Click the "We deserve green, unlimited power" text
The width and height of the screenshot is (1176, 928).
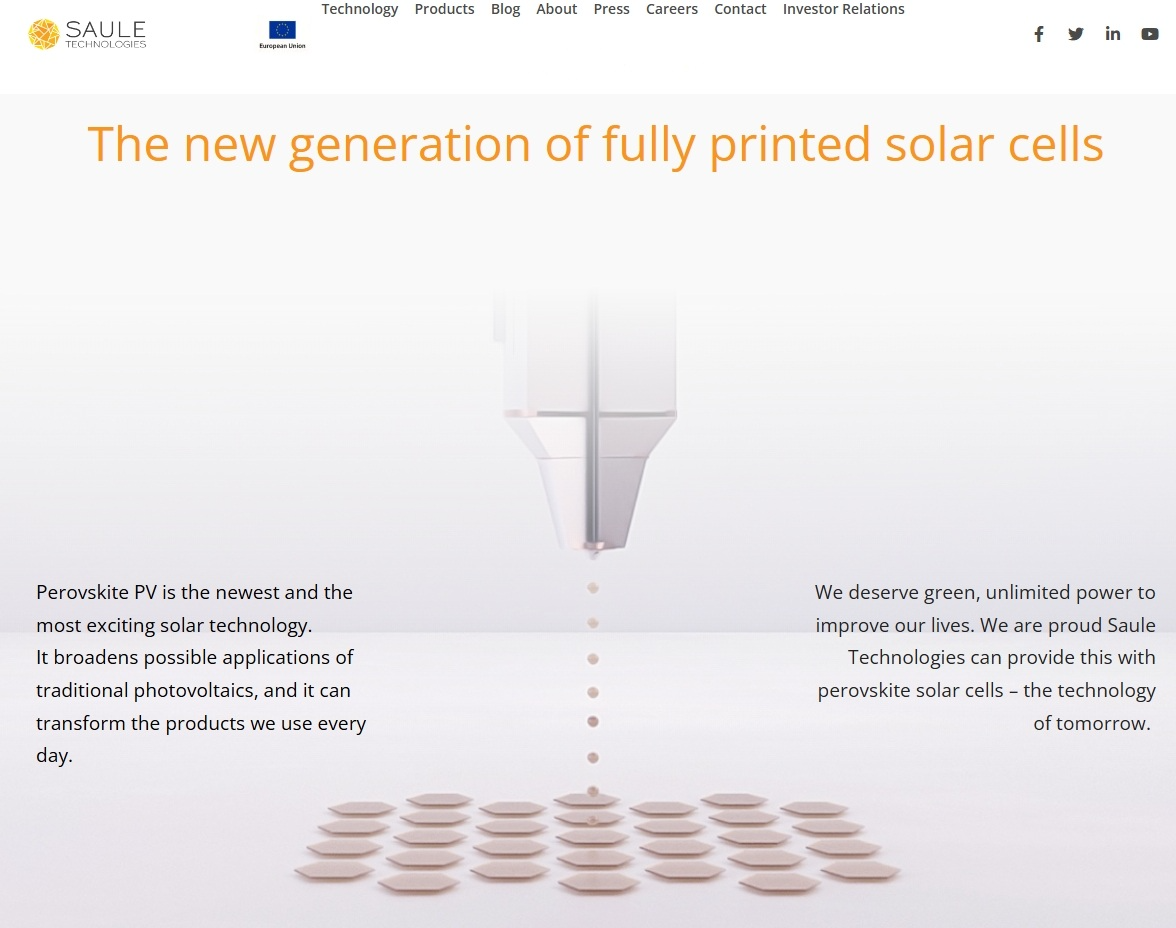click(x=985, y=657)
